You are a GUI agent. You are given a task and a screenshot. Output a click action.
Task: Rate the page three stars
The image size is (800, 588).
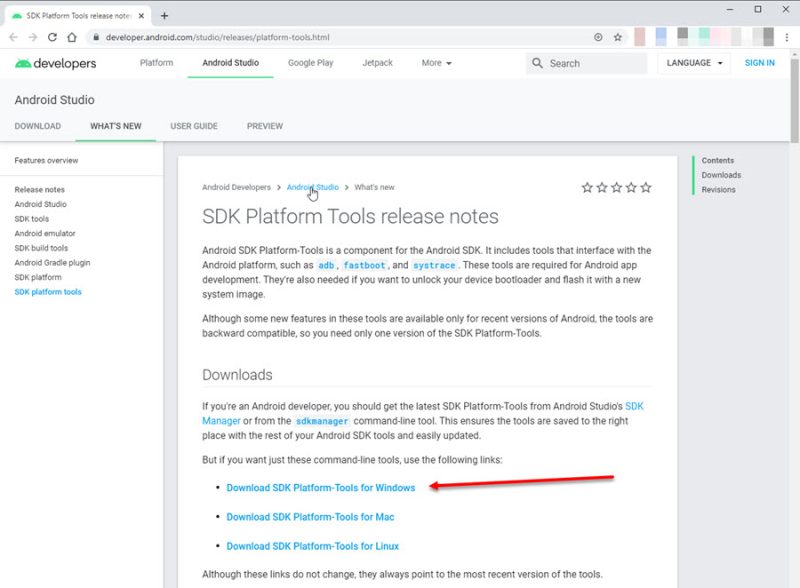point(617,187)
